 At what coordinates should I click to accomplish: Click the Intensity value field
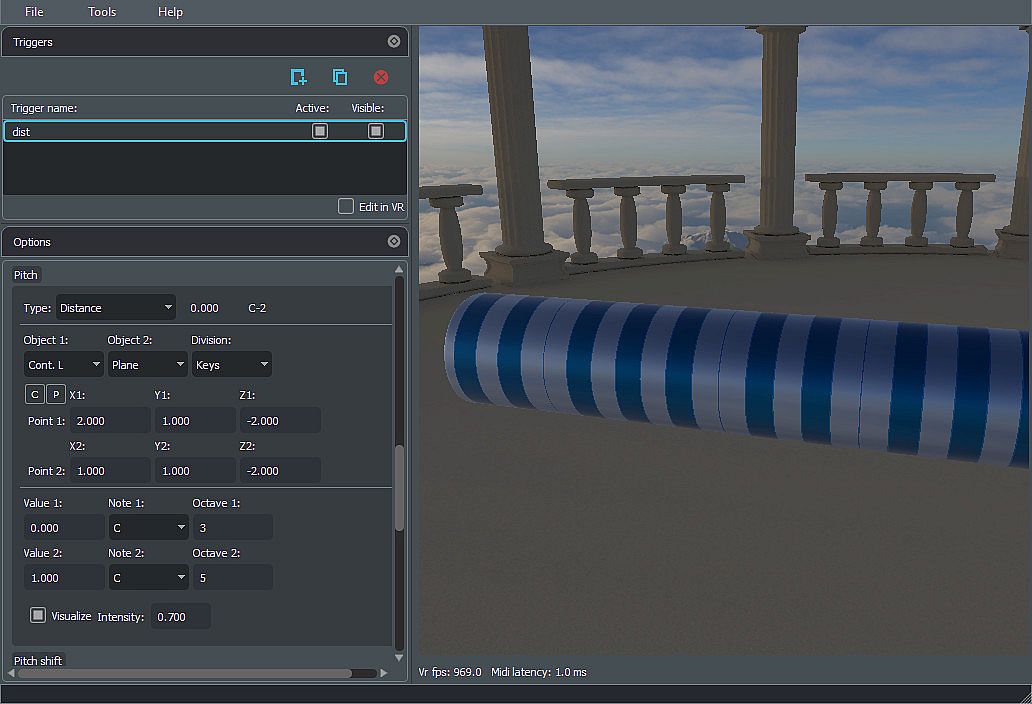pos(180,617)
